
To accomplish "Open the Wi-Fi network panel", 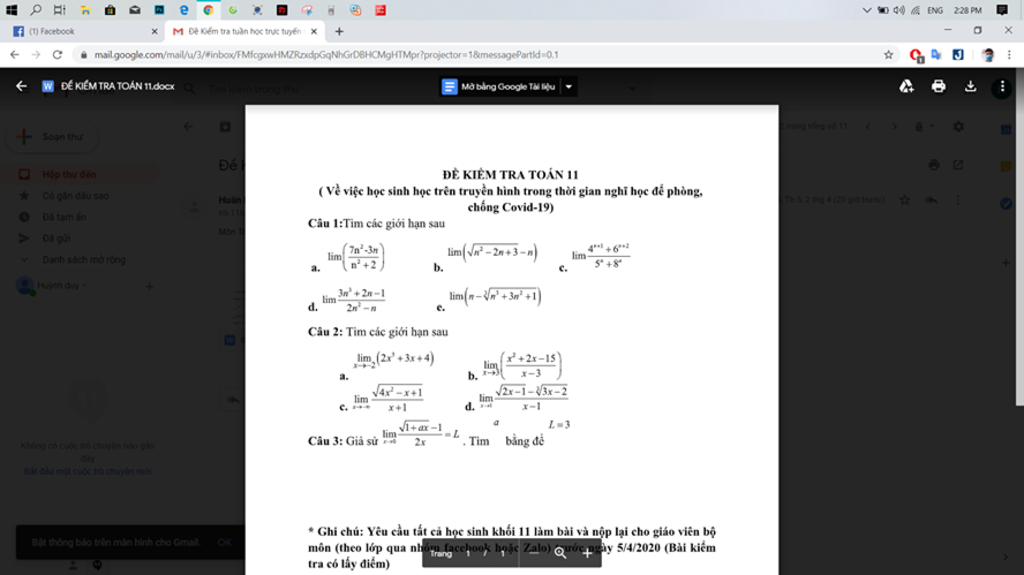I will (x=916, y=10).
